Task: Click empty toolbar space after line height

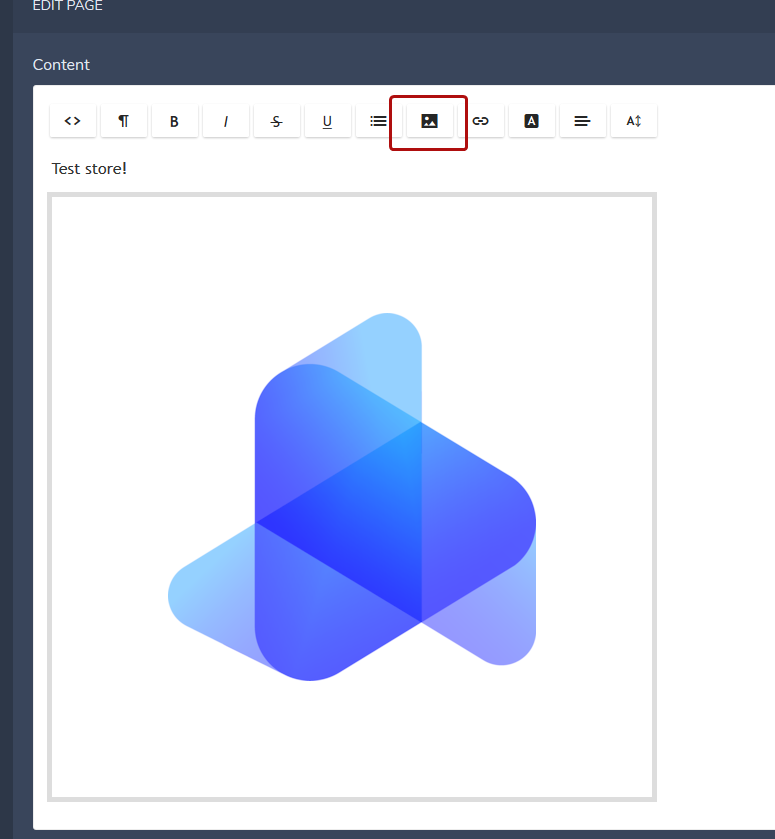Action: pyautogui.click(x=715, y=121)
